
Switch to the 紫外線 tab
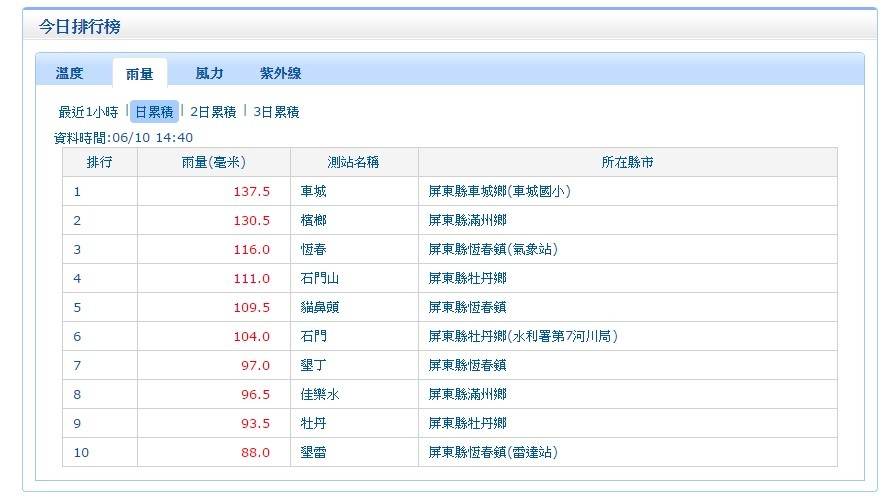pos(281,73)
